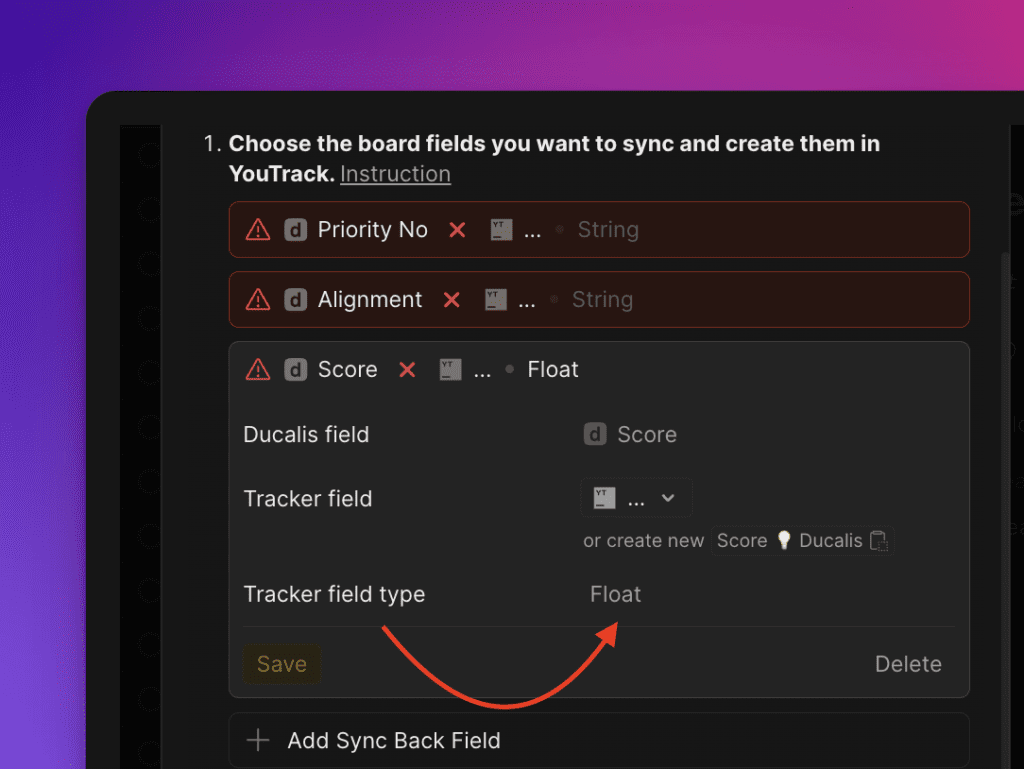Screen dimensions: 1024x769
Task: Save the Score field mapping
Action: click(281, 664)
